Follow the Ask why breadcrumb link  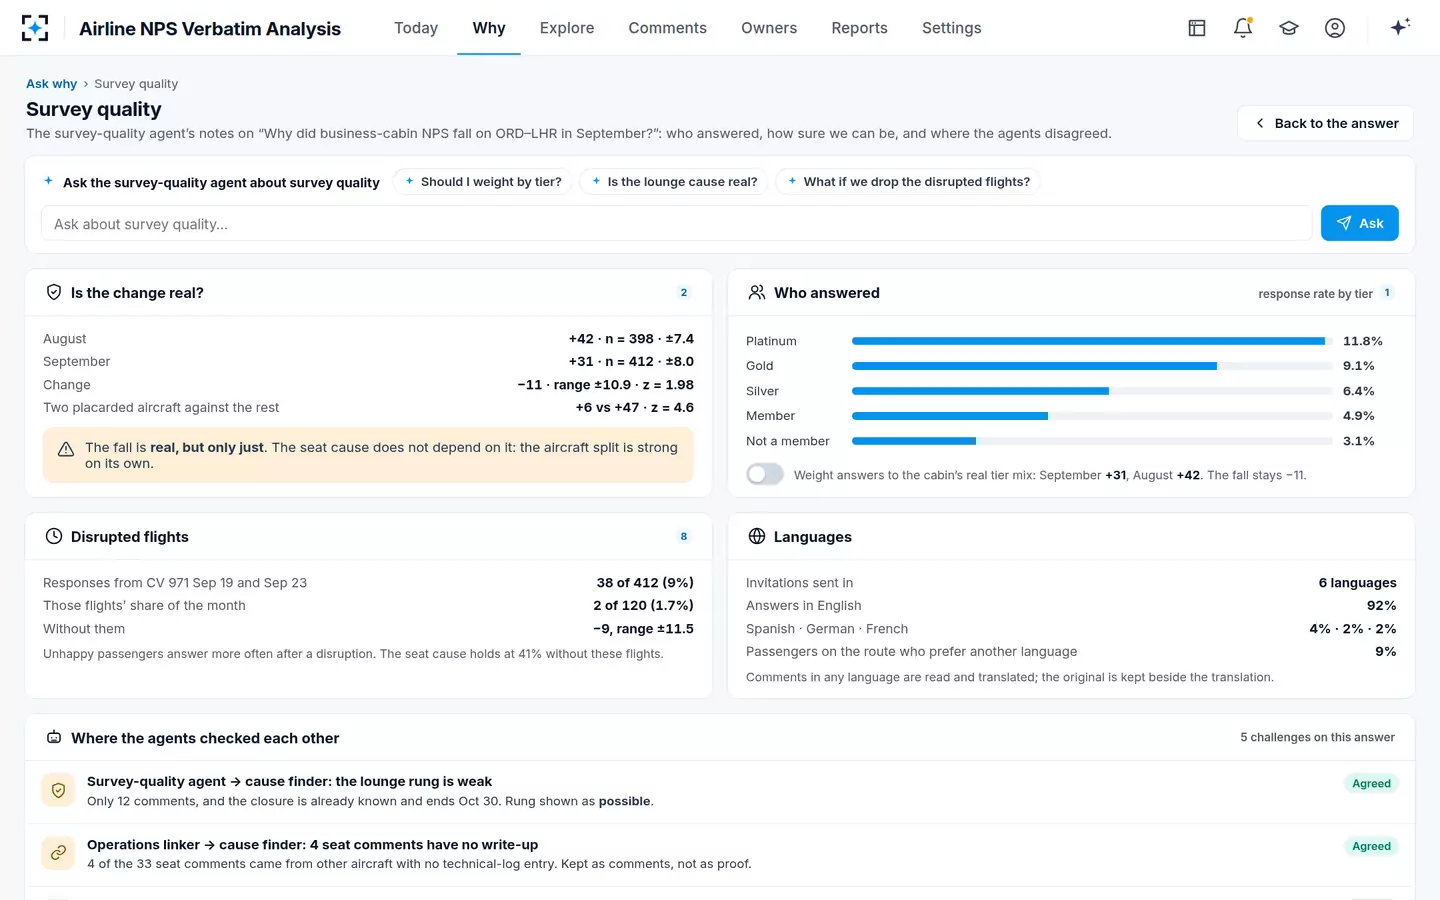point(51,84)
